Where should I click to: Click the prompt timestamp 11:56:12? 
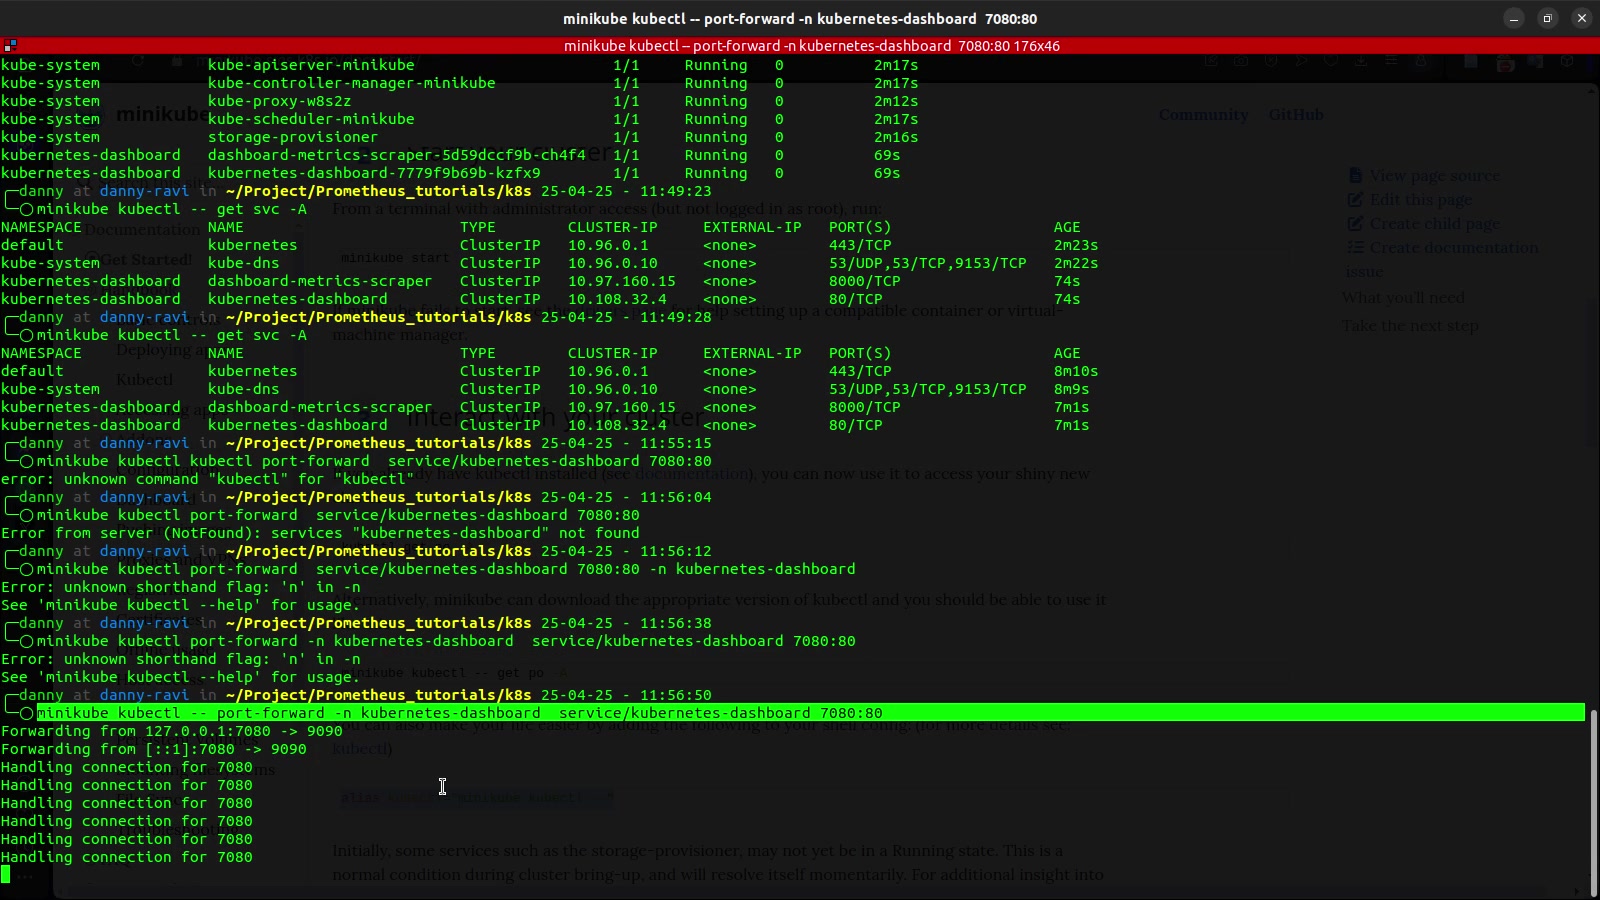[x=676, y=551]
